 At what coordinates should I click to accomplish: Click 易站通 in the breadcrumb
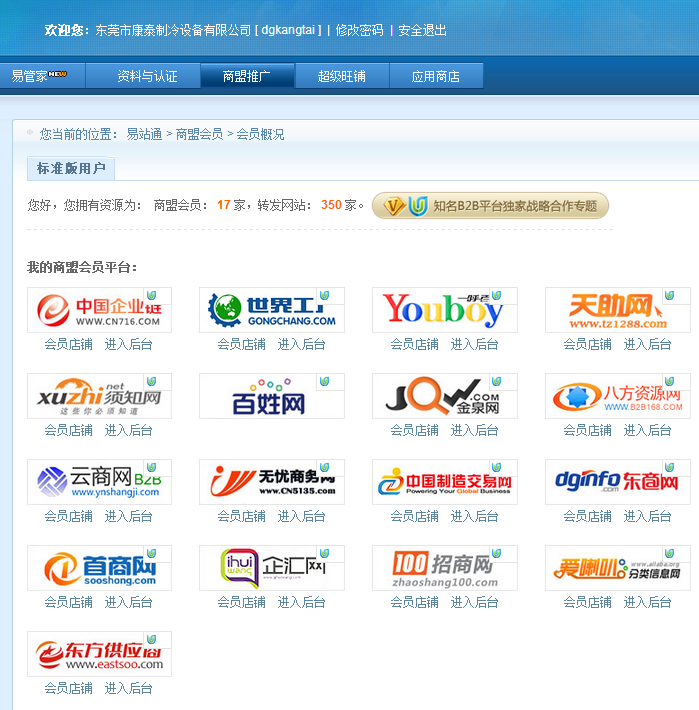point(144,134)
